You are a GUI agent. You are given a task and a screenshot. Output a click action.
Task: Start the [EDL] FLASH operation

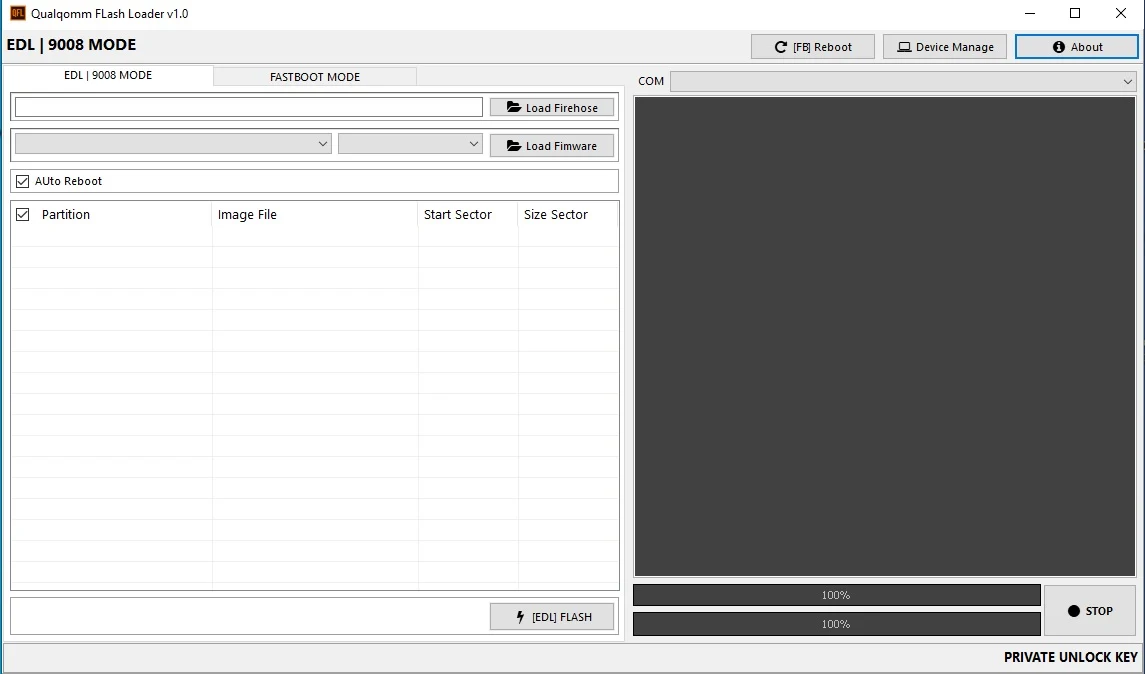click(551, 617)
